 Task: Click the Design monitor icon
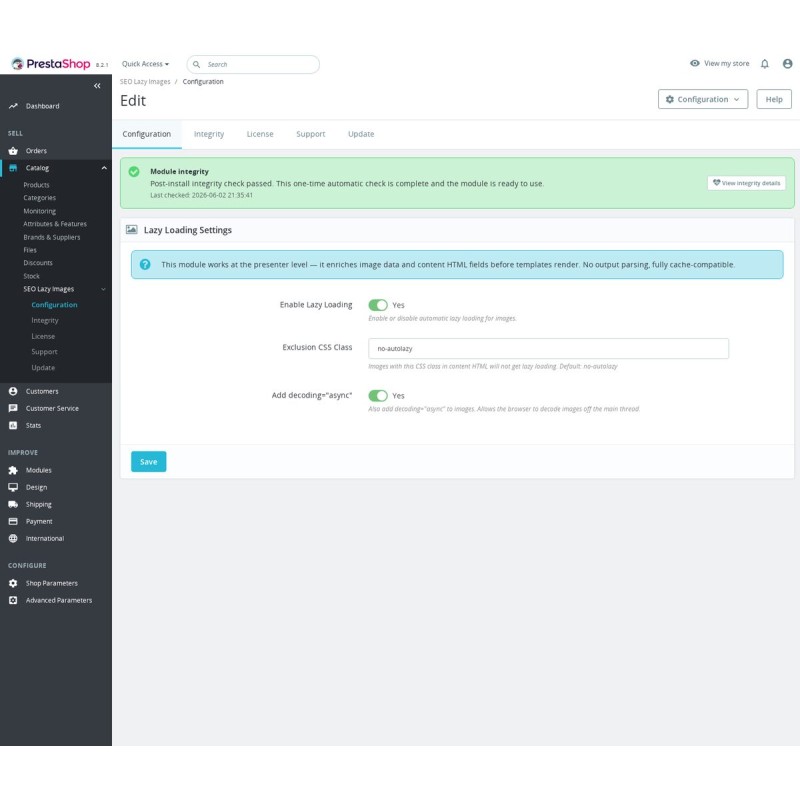(13, 487)
